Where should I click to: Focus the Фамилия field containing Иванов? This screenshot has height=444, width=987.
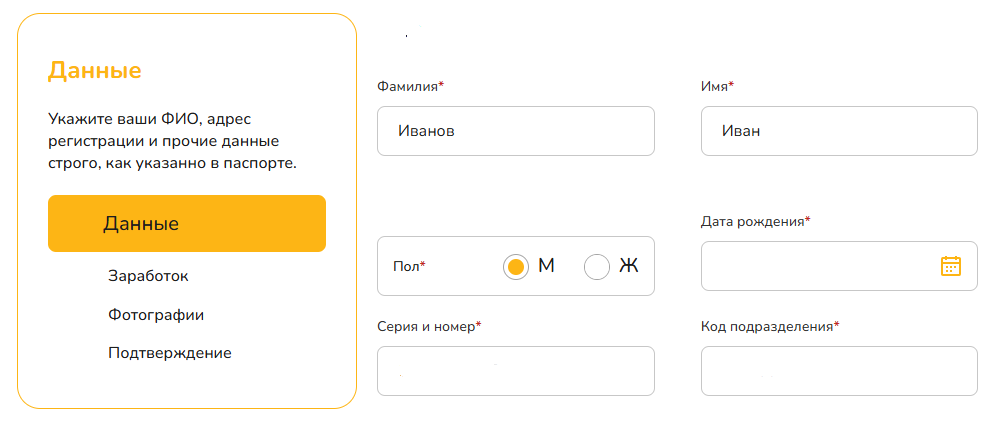tap(515, 131)
